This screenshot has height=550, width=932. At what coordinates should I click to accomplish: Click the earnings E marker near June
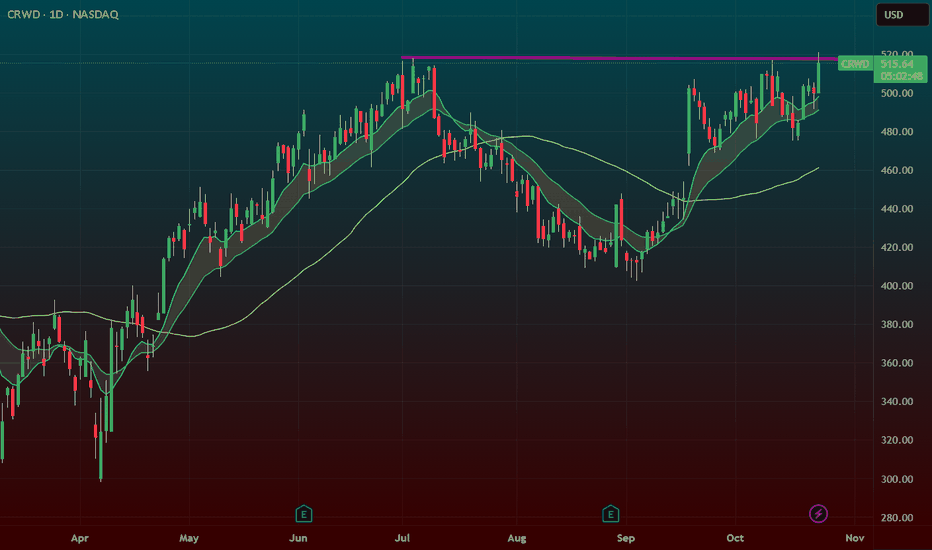click(x=303, y=514)
